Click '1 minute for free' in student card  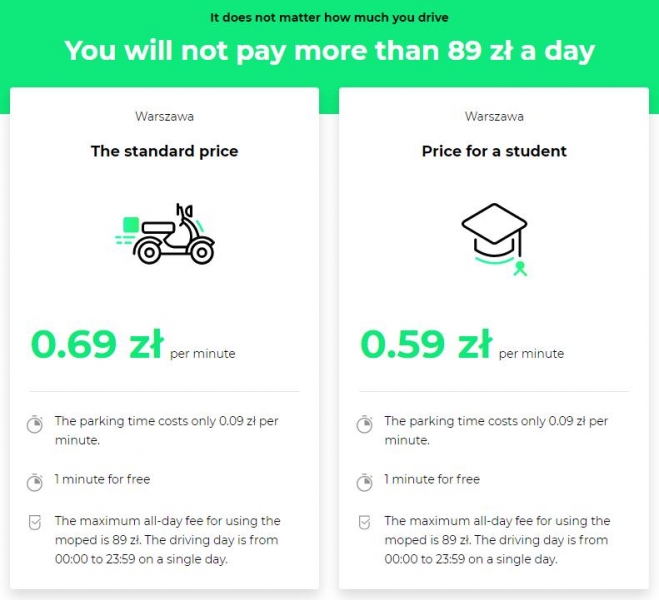(x=432, y=479)
